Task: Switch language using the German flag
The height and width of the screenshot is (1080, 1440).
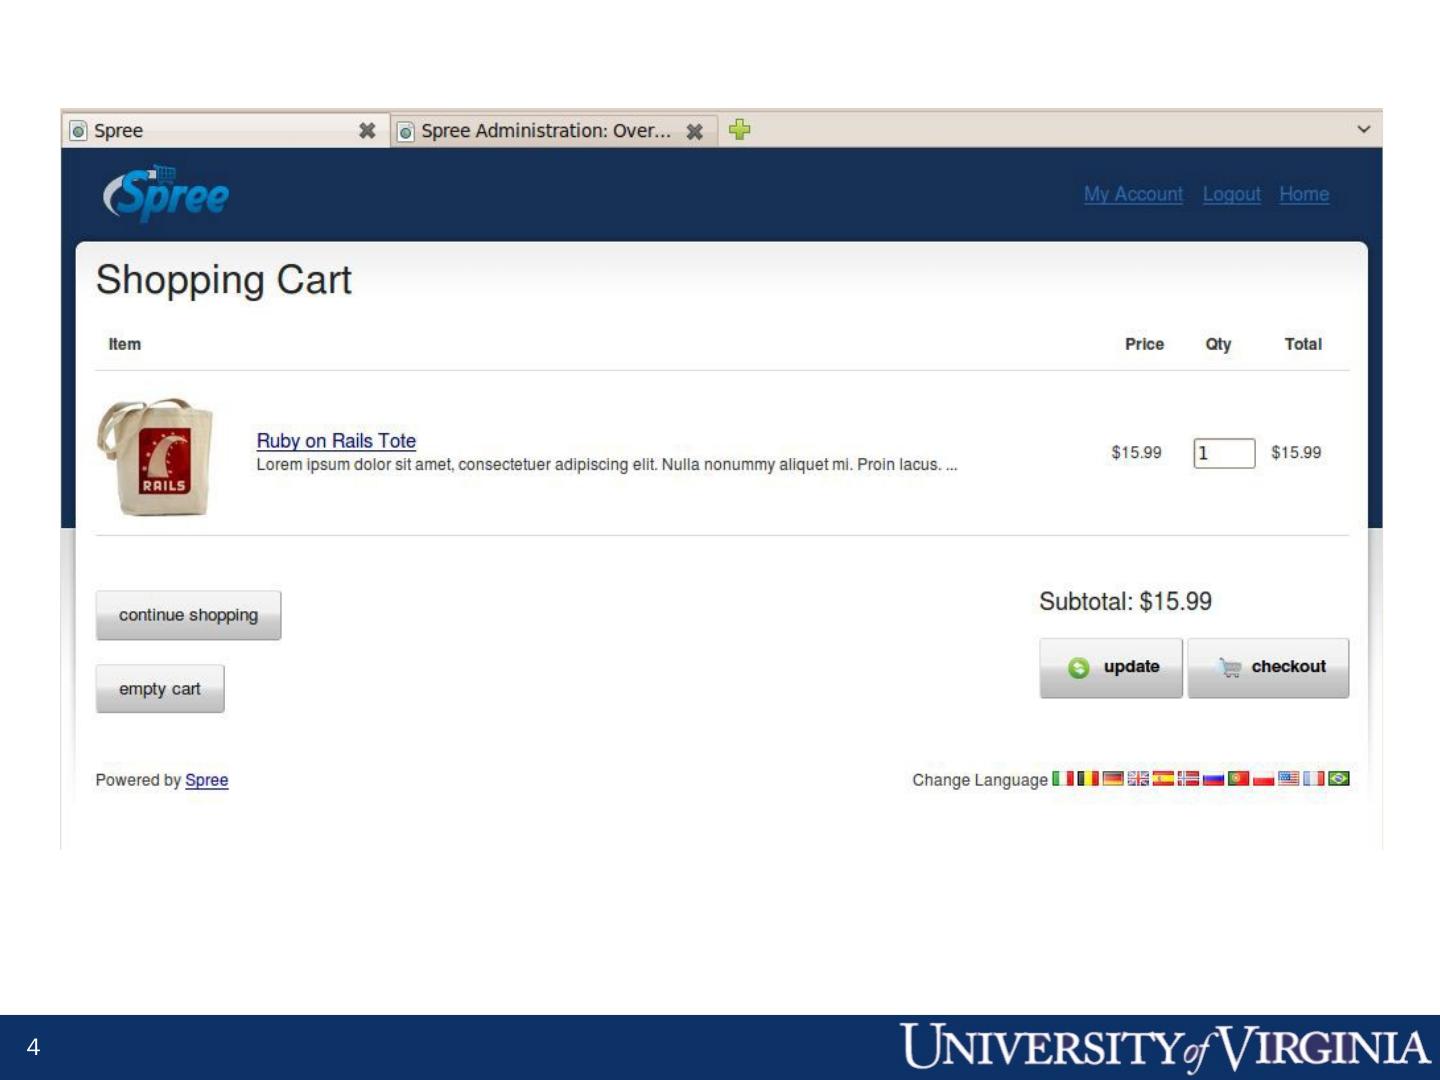Action: [x=1113, y=778]
